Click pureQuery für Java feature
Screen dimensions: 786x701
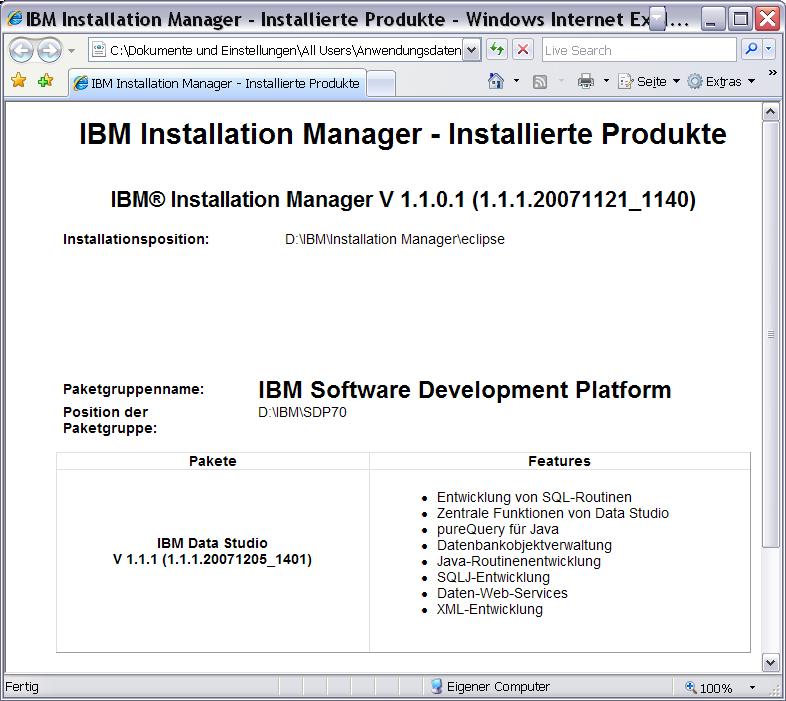pyautogui.click(x=497, y=529)
